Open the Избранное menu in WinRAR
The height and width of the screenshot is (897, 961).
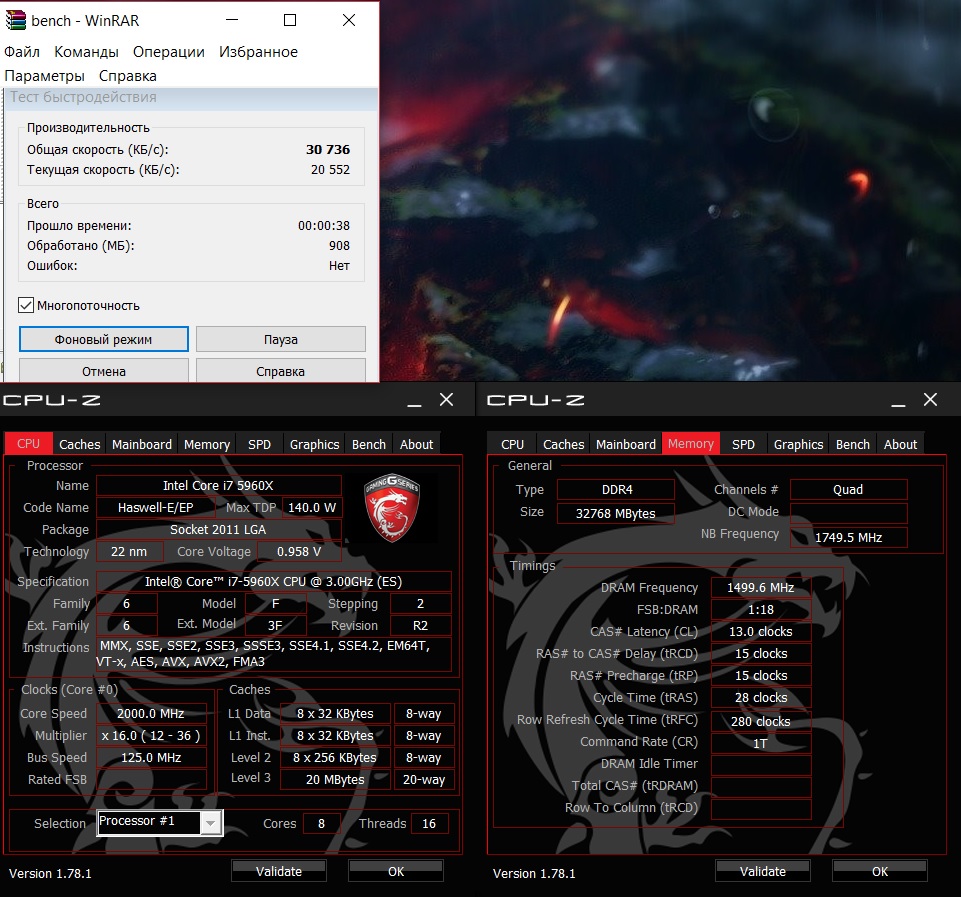point(258,52)
